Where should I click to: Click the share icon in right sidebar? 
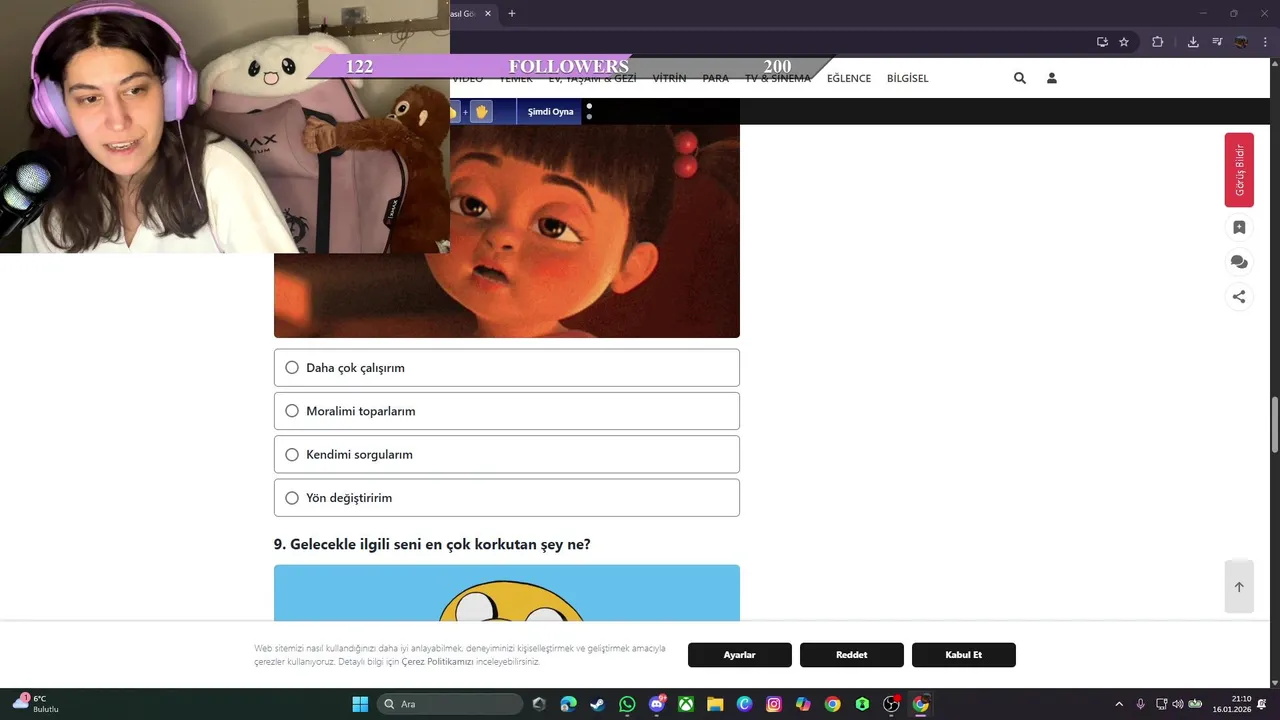(1239, 296)
